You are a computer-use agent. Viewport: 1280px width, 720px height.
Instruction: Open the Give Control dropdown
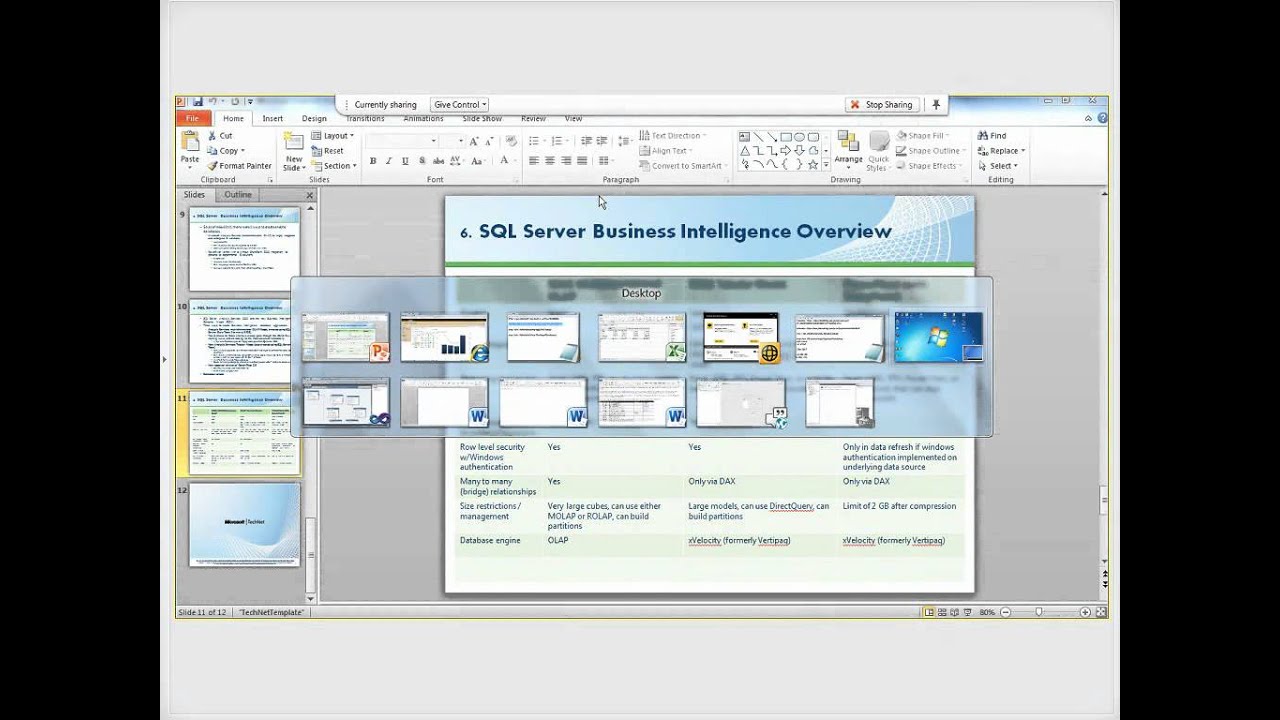[x=459, y=104]
